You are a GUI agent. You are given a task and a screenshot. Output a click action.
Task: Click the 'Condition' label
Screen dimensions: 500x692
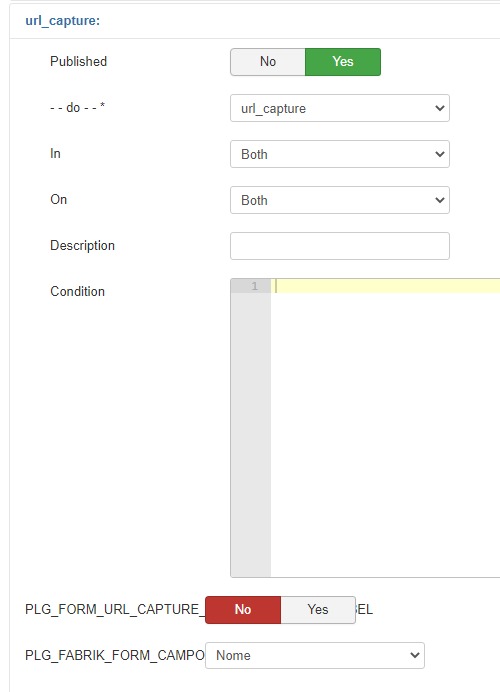pyautogui.click(x=78, y=291)
